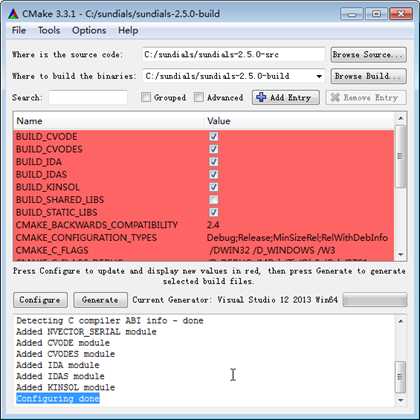This screenshot has height=420, width=420.
Task: Open the Tools menu
Action: point(49,30)
